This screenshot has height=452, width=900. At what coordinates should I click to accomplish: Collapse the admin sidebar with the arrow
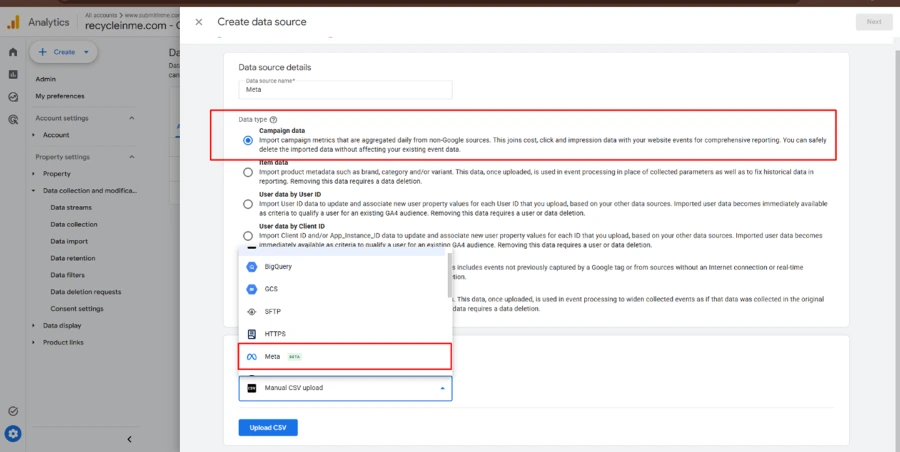pyautogui.click(x=129, y=439)
